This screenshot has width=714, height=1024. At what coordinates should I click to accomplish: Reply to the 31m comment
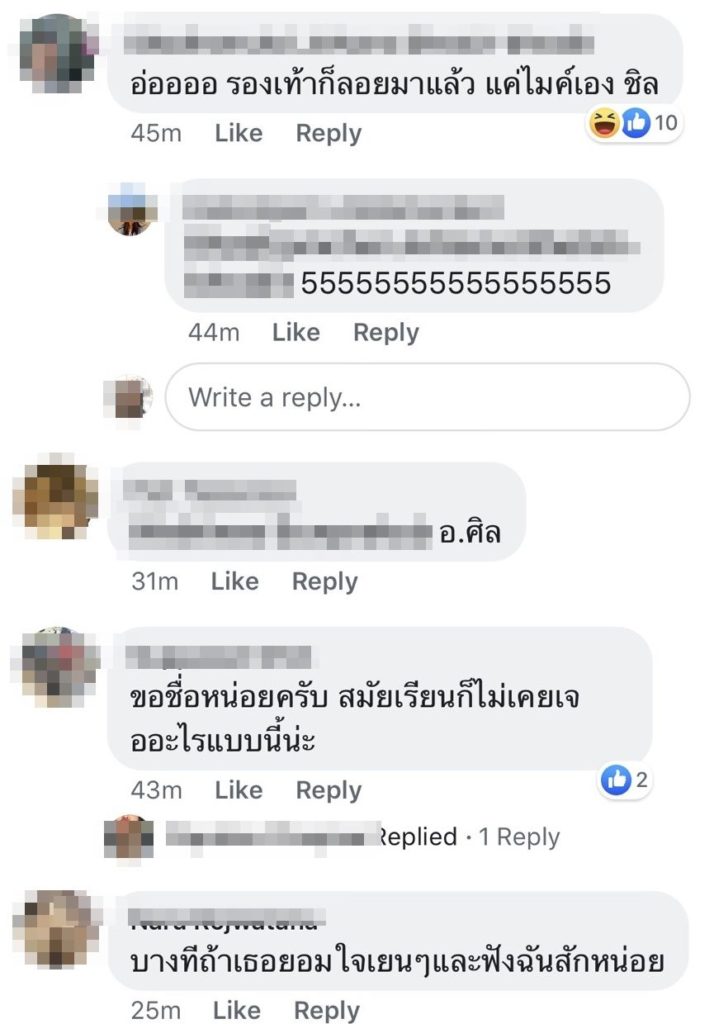[x=325, y=581]
